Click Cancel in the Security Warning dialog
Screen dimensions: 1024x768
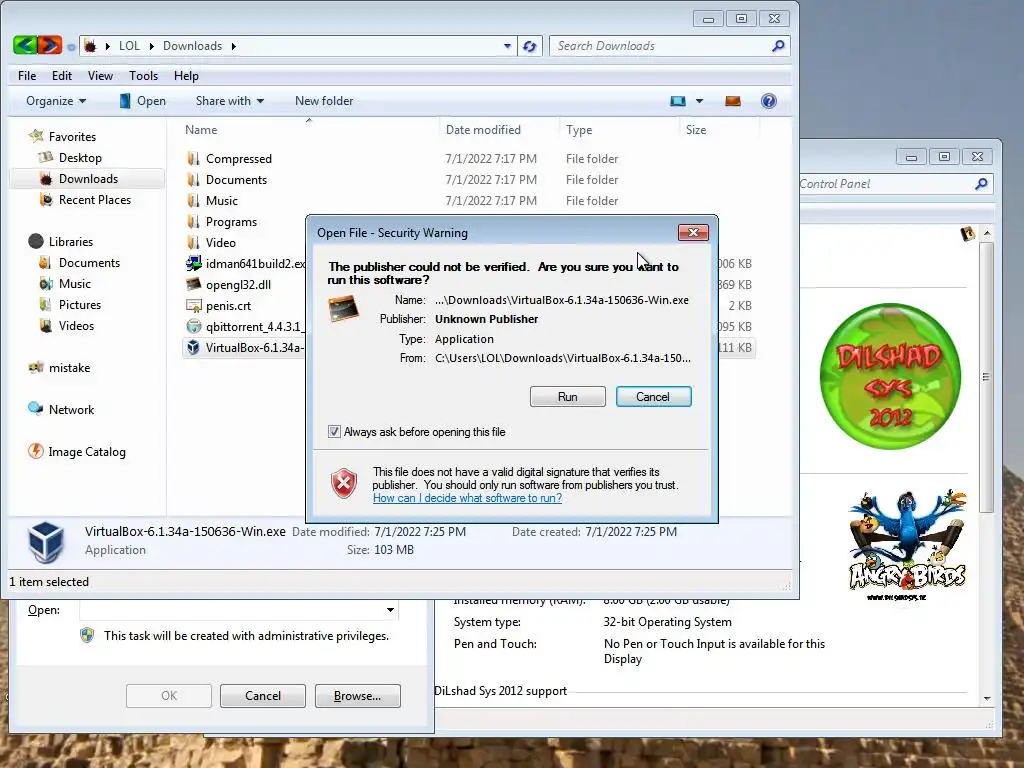pyautogui.click(x=653, y=396)
